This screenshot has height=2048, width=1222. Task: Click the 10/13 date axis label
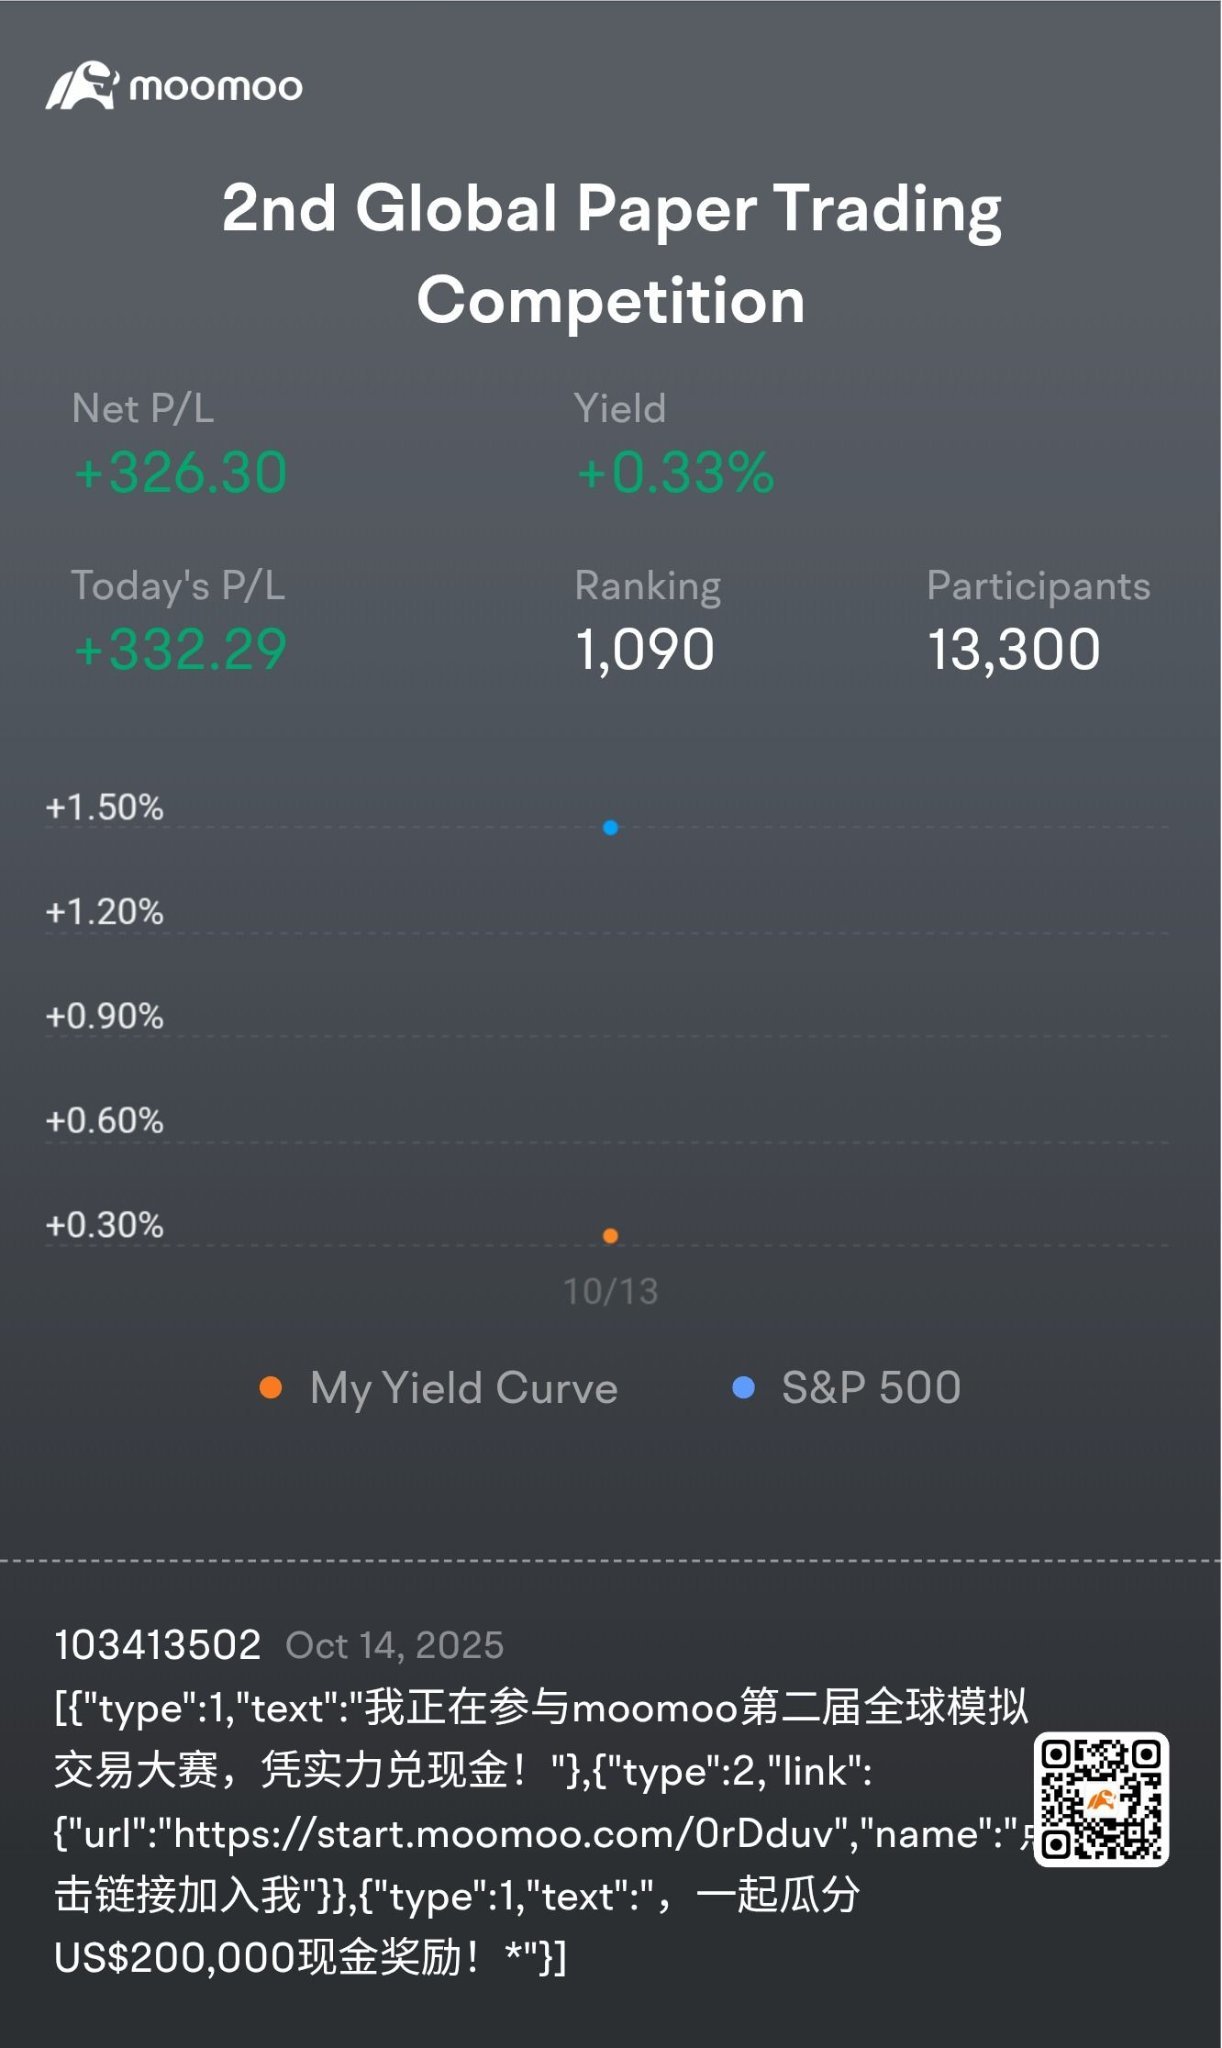[611, 1291]
